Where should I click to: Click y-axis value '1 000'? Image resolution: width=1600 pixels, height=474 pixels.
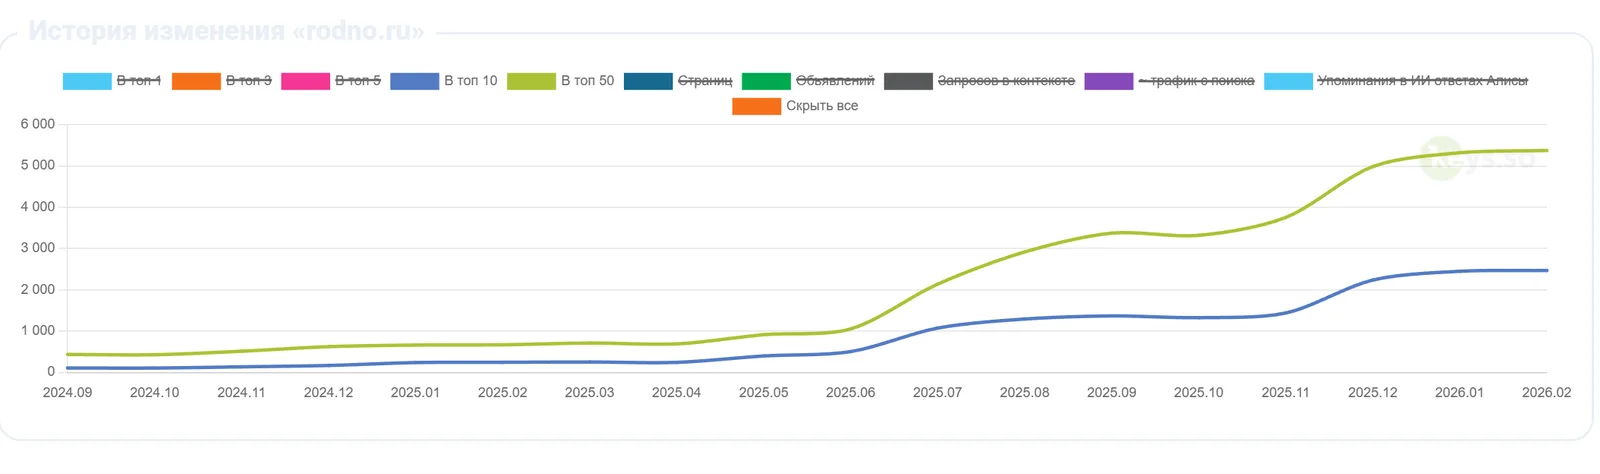point(38,331)
